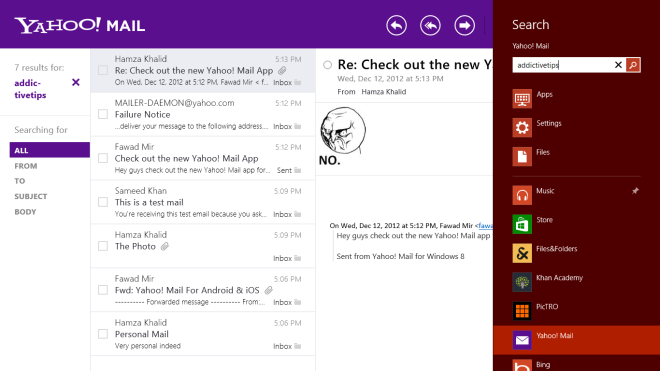
Task: Click the Yahoo! Mail logo
Action: 80,25
